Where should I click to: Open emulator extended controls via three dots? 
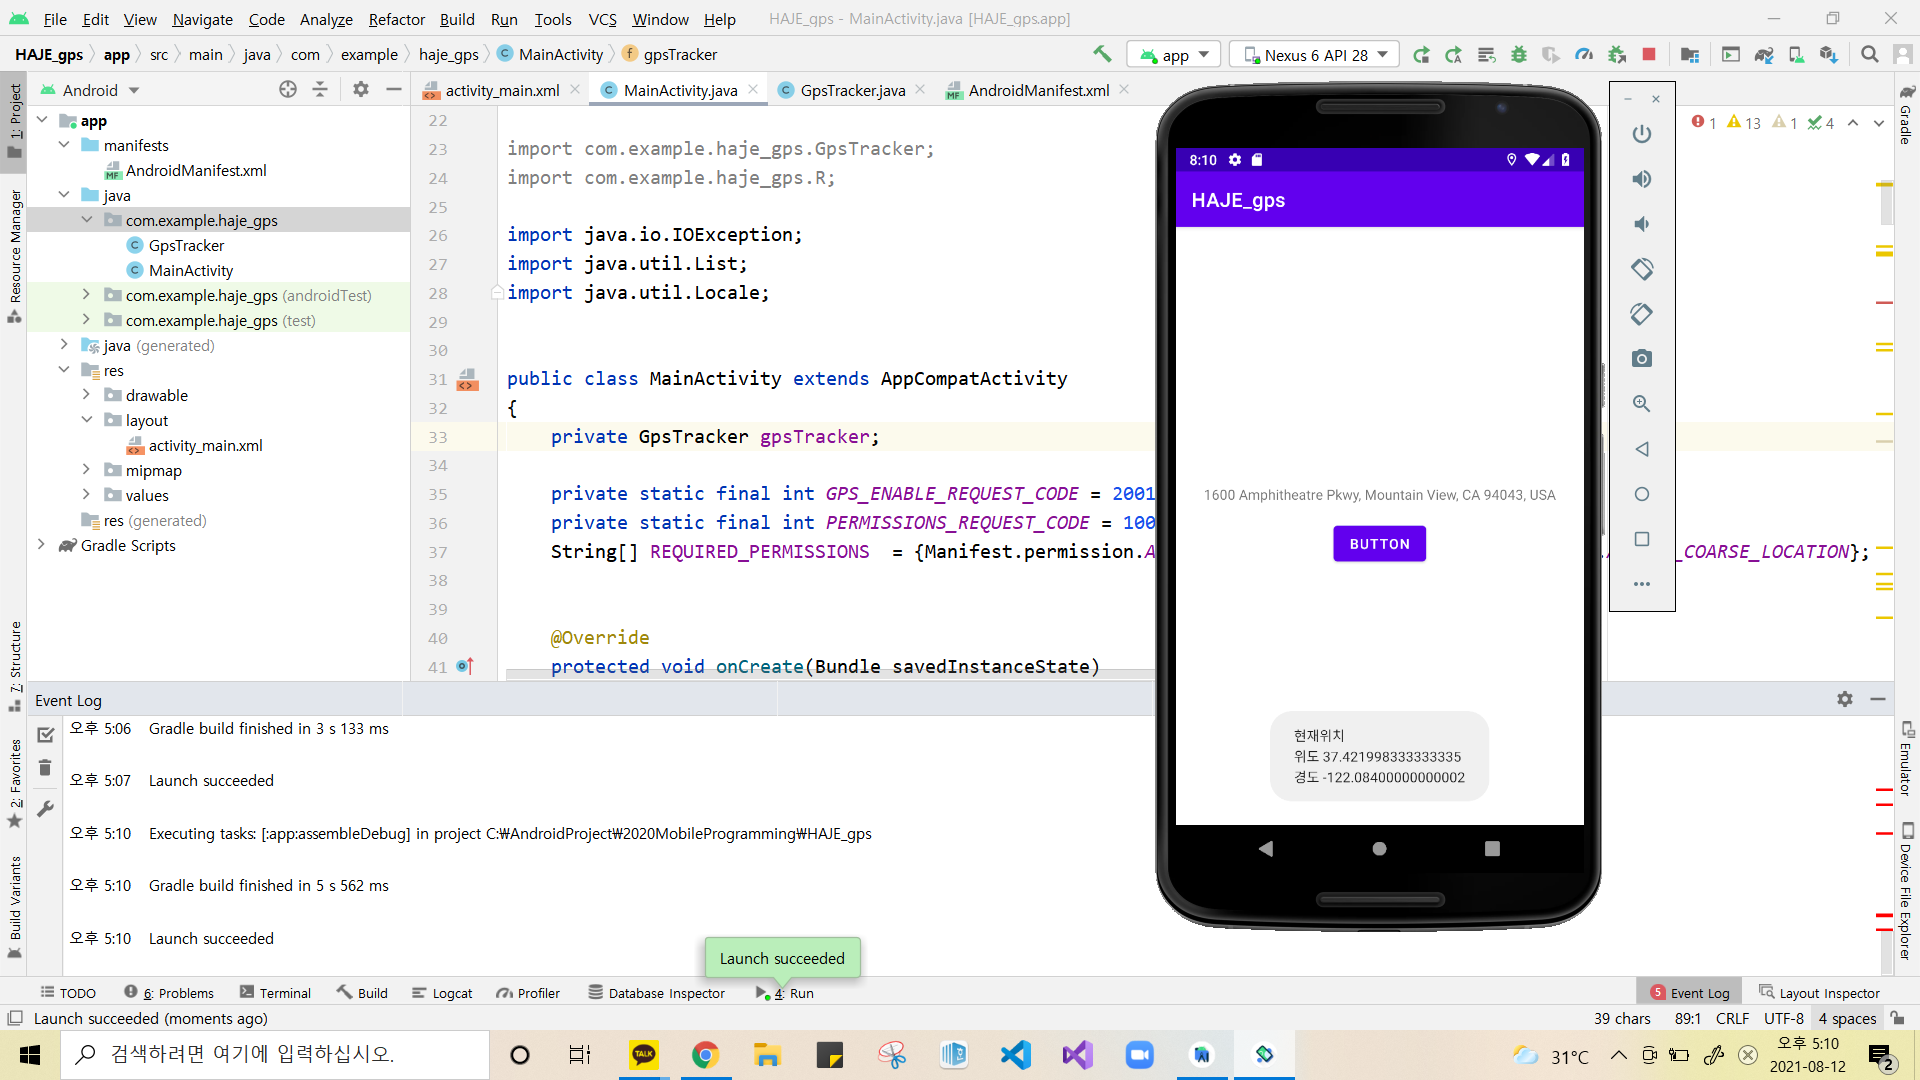[1641, 584]
